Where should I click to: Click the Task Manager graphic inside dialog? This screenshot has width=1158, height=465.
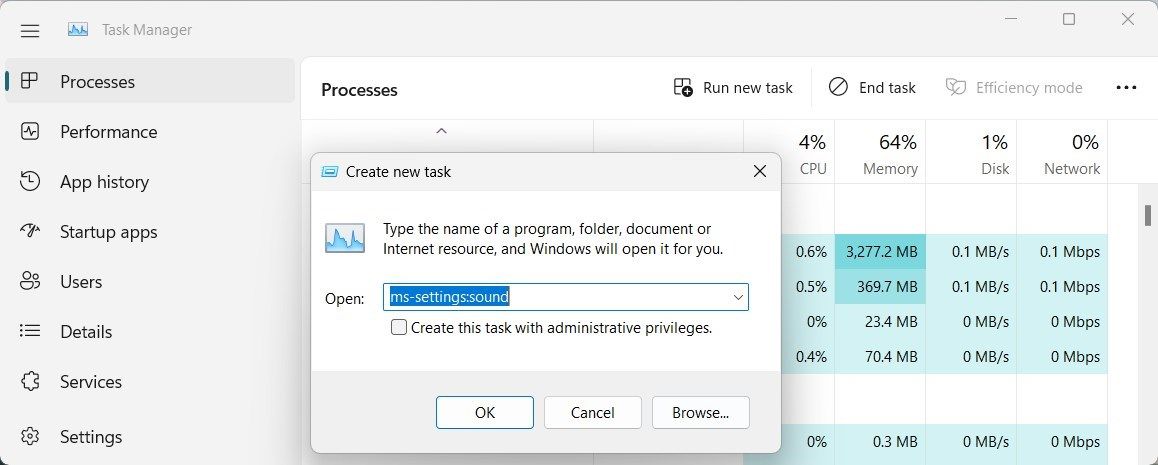[345, 238]
